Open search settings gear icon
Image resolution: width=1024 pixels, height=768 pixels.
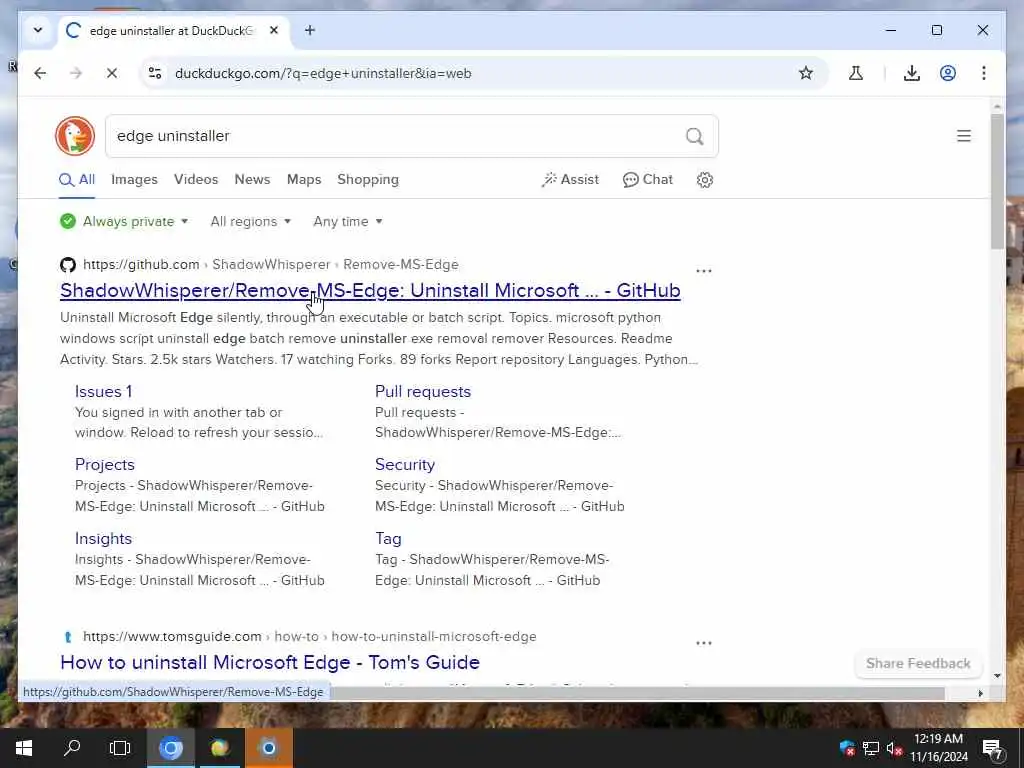(705, 180)
